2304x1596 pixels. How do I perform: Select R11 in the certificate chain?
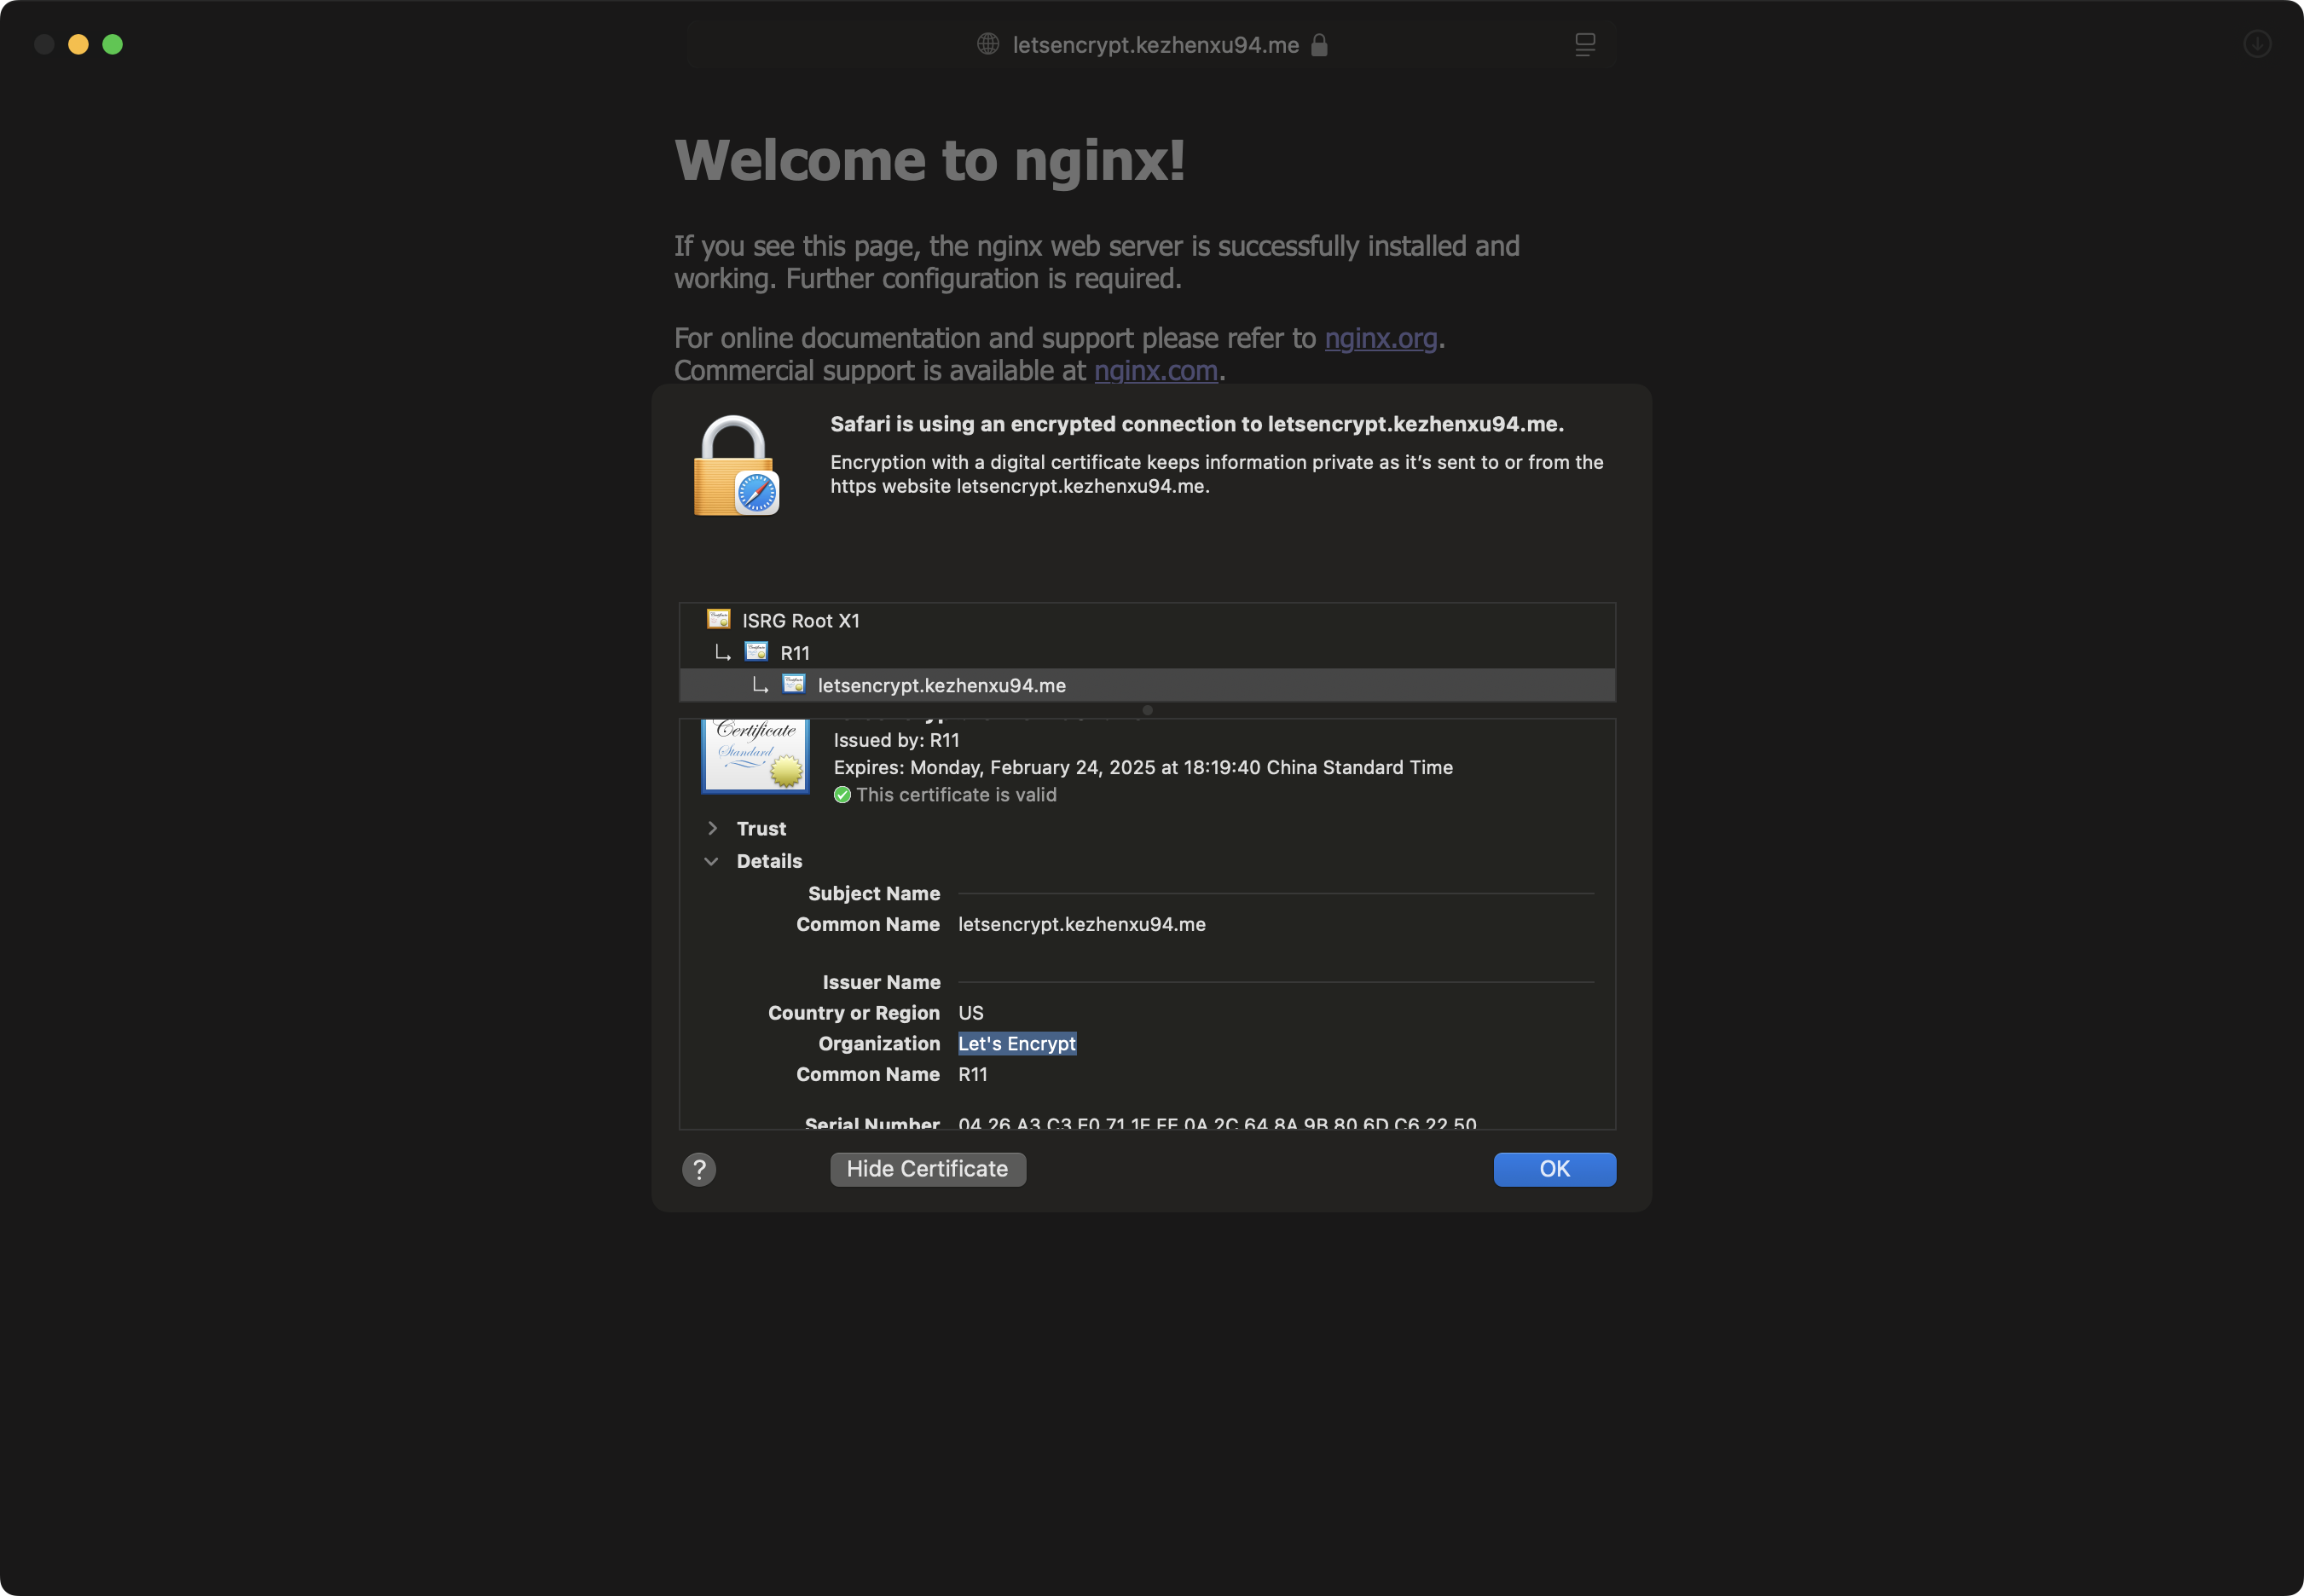(x=795, y=653)
